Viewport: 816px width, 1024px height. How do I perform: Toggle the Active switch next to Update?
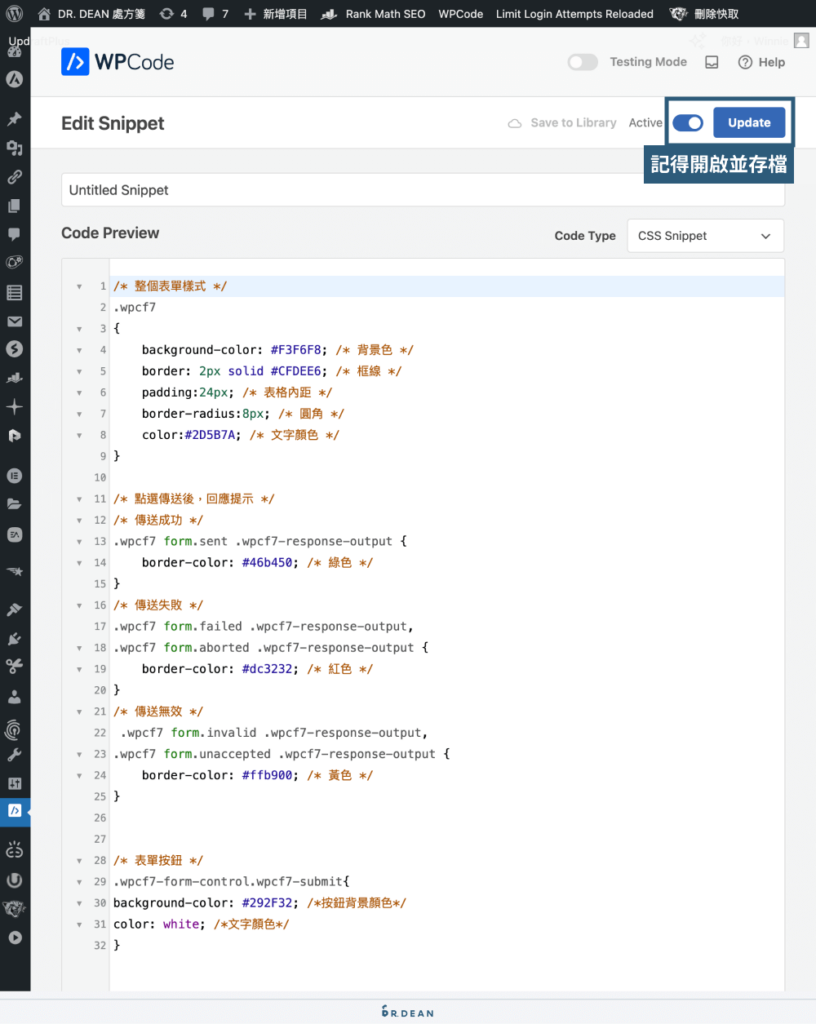[x=687, y=122]
